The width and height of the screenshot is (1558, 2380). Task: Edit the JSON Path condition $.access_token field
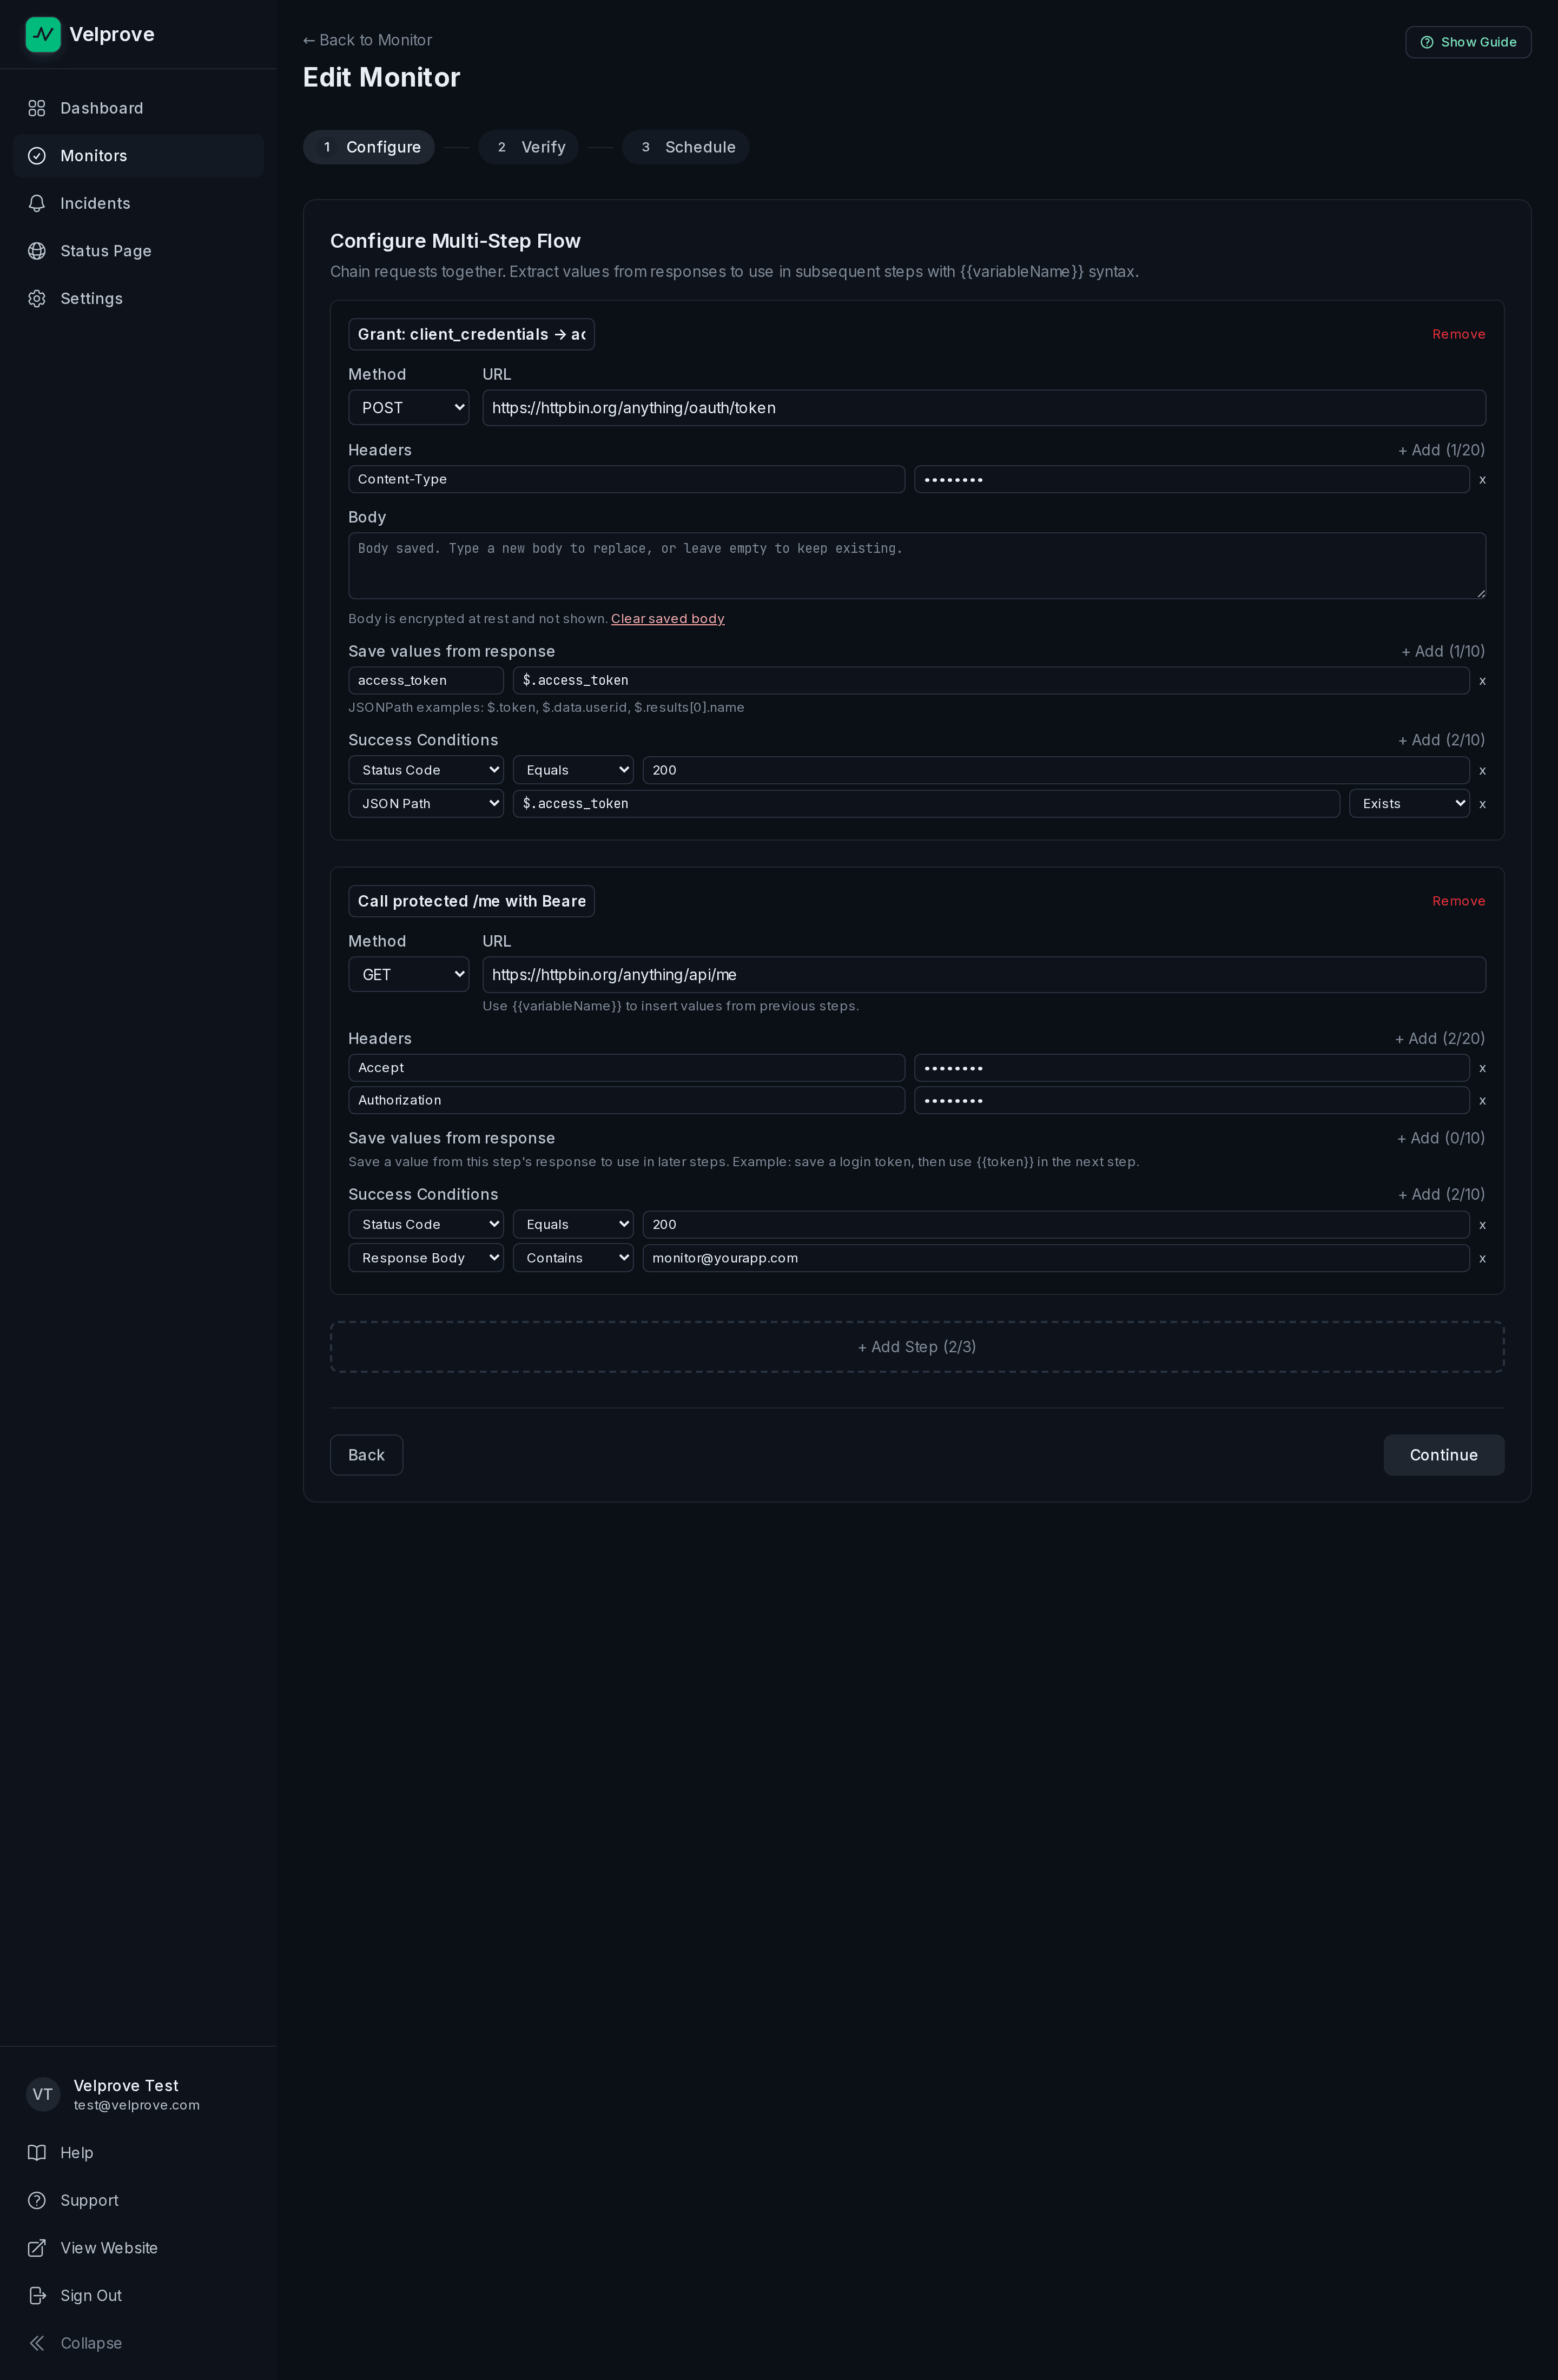(926, 804)
